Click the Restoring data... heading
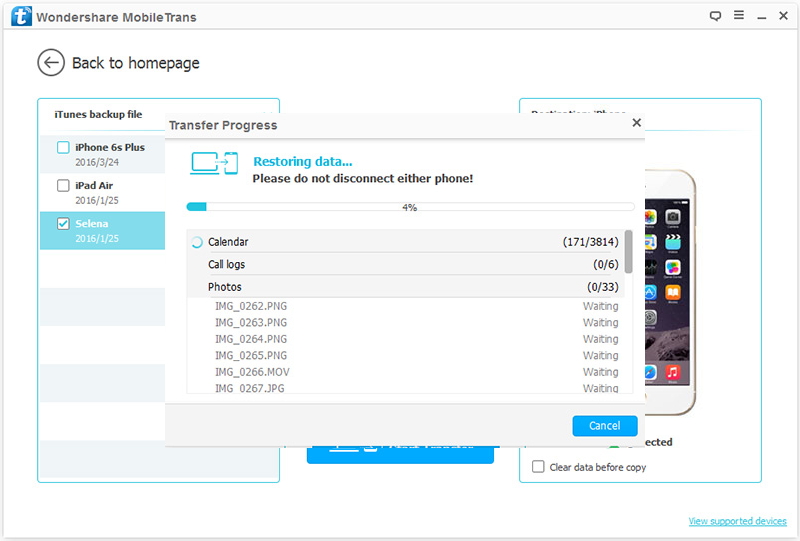 (303, 161)
